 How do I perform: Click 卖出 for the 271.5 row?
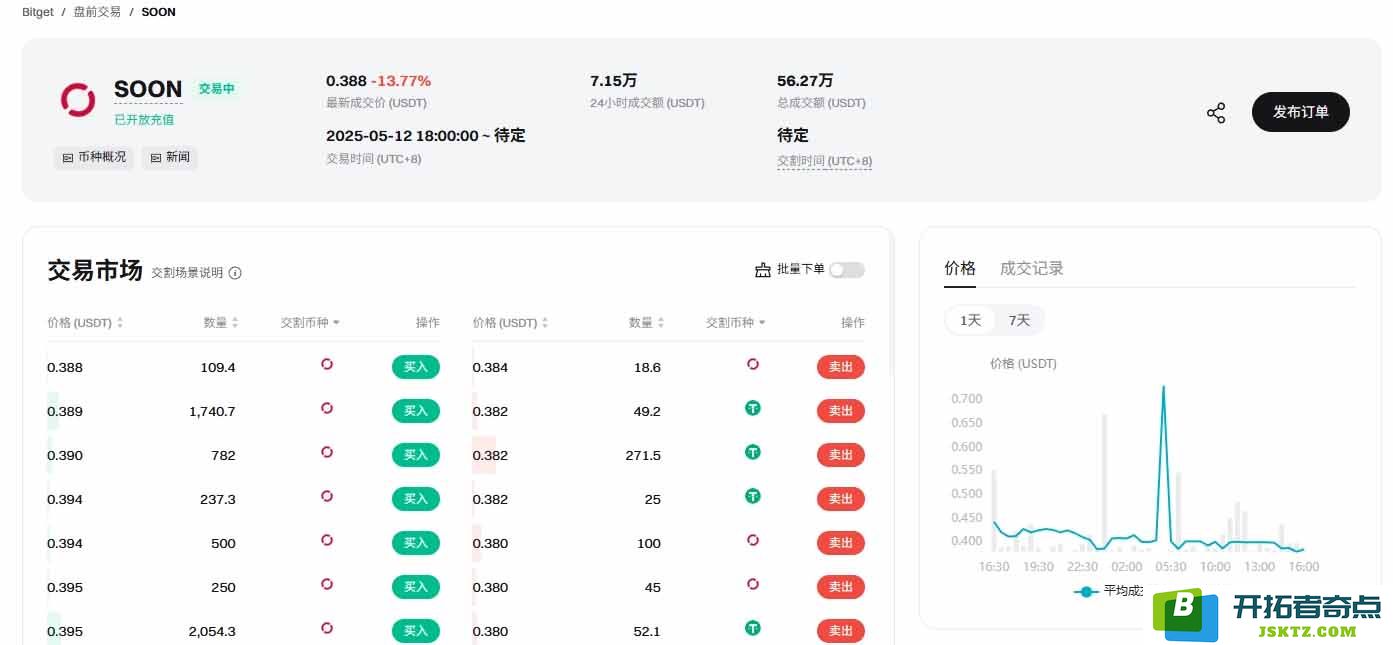pos(841,455)
